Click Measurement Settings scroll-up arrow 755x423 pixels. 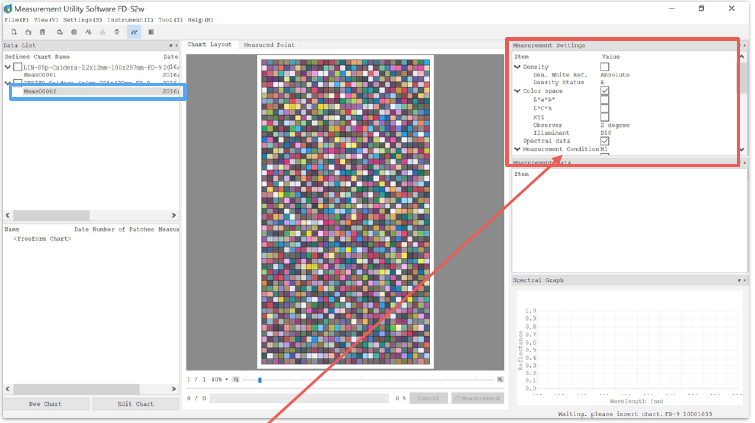742,56
